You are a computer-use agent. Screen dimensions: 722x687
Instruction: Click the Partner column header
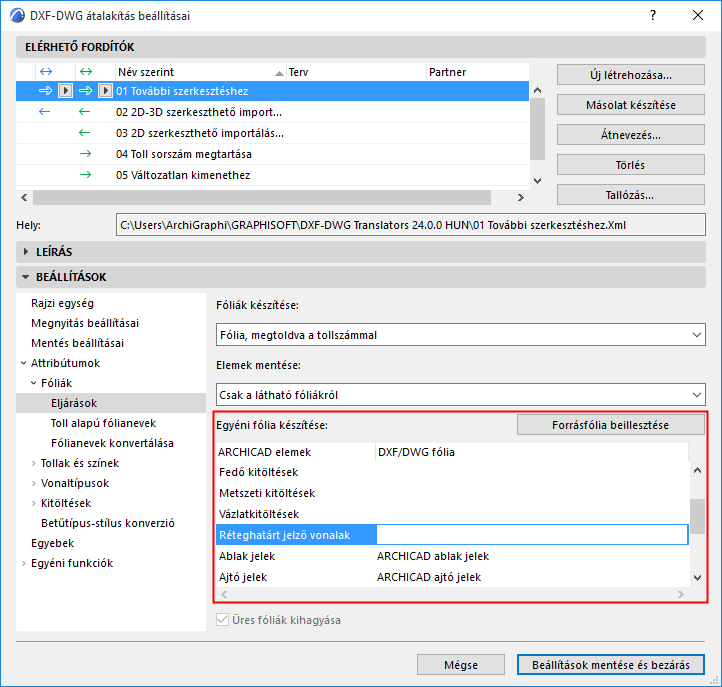[x=477, y=72]
